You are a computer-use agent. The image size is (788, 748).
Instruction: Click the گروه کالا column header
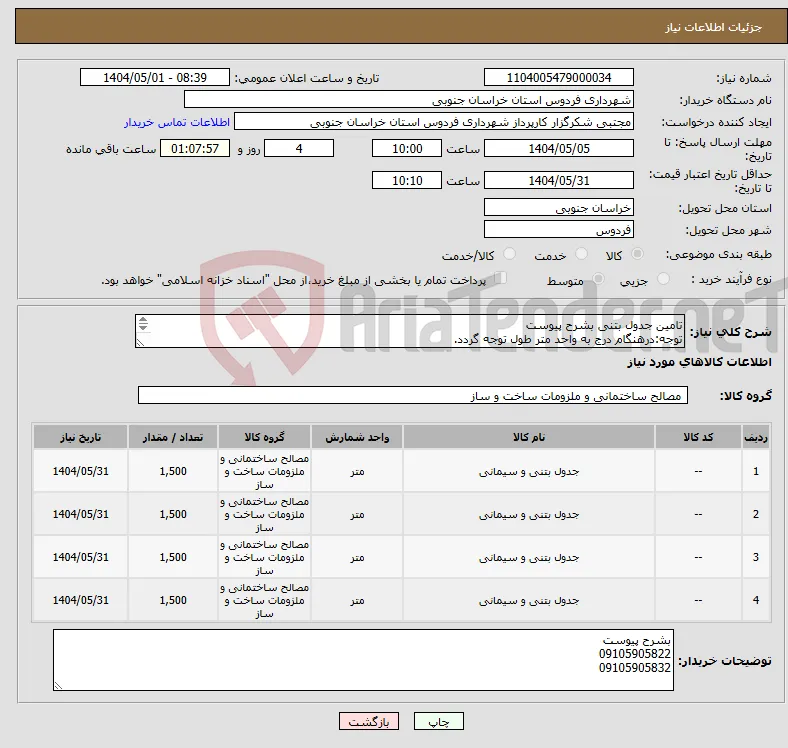[264, 437]
